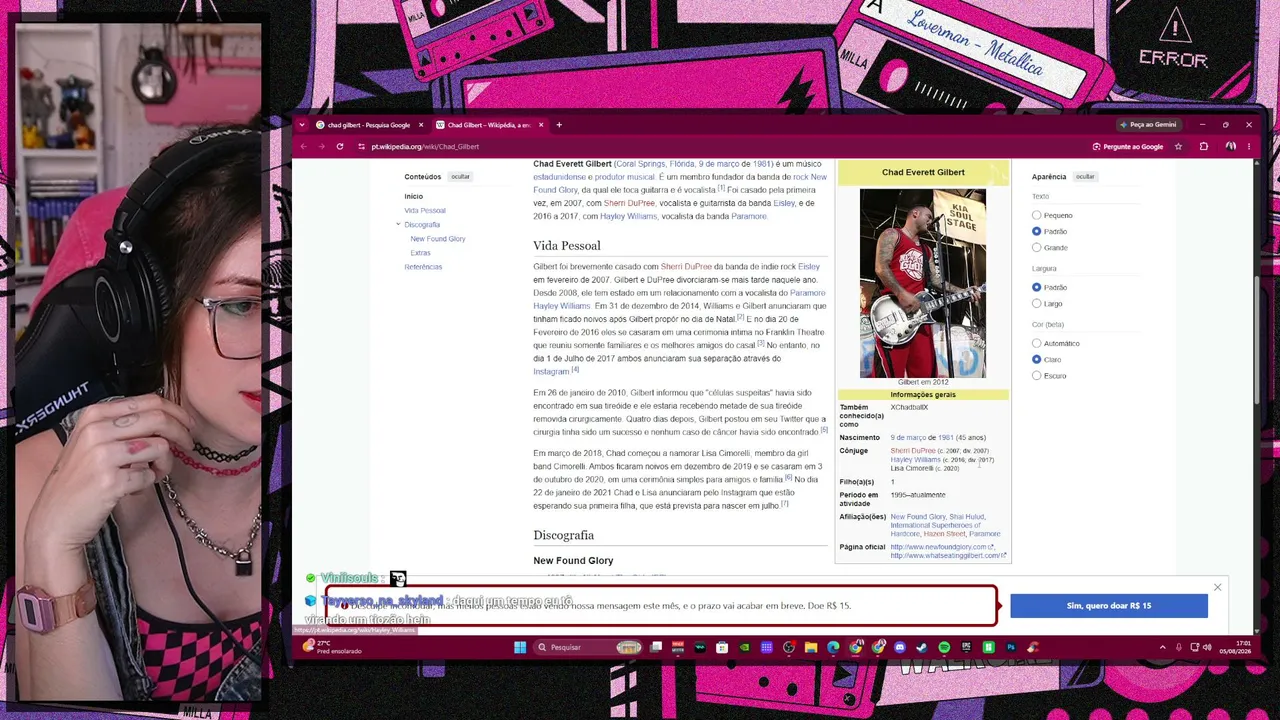Open the Chrome three-dot menu
The height and width of the screenshot is (720, 1280).
coord(1248,147)
